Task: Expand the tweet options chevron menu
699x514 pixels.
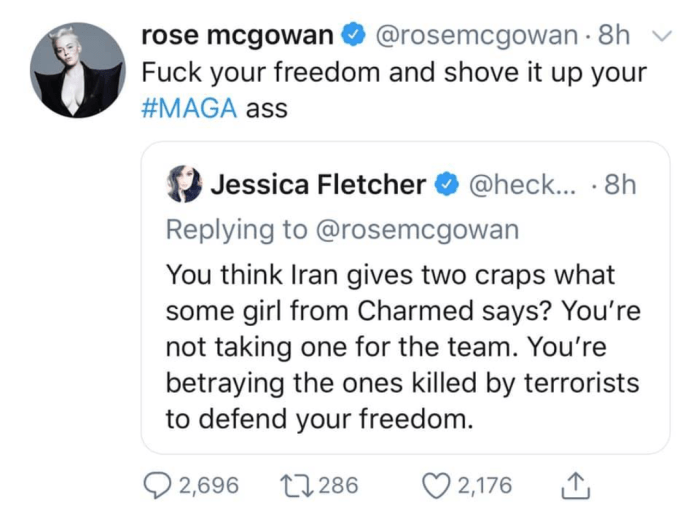Action: click(659, 37)
